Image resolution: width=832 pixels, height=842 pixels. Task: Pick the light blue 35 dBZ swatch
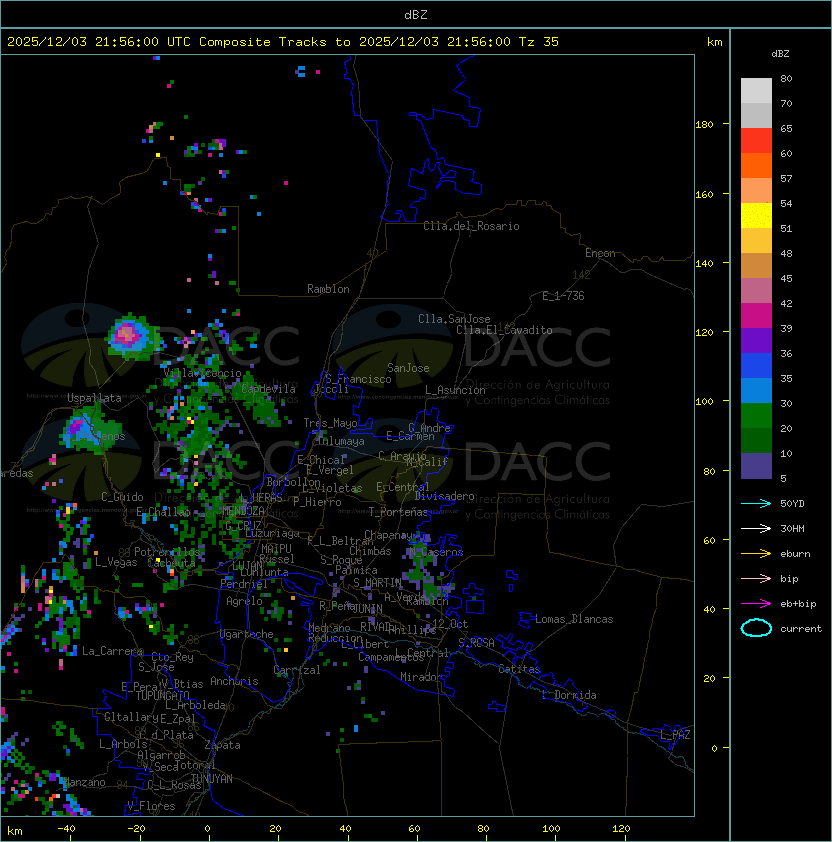point(756,391)
